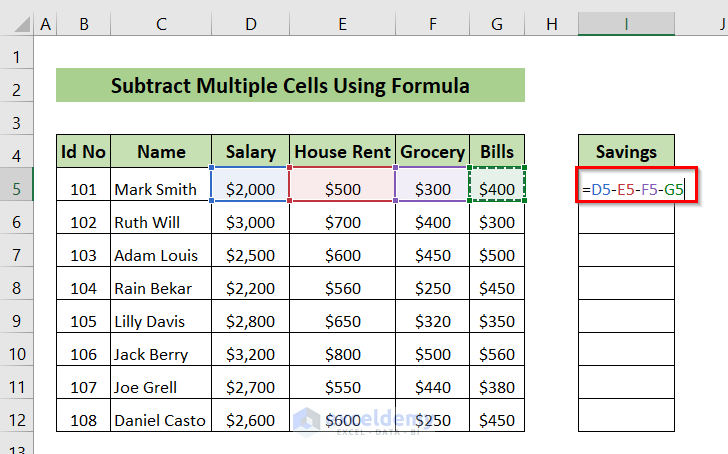This screenshot has width=728, height=454.
Task: Click the Id No cell 104
Action: [83, 287]
